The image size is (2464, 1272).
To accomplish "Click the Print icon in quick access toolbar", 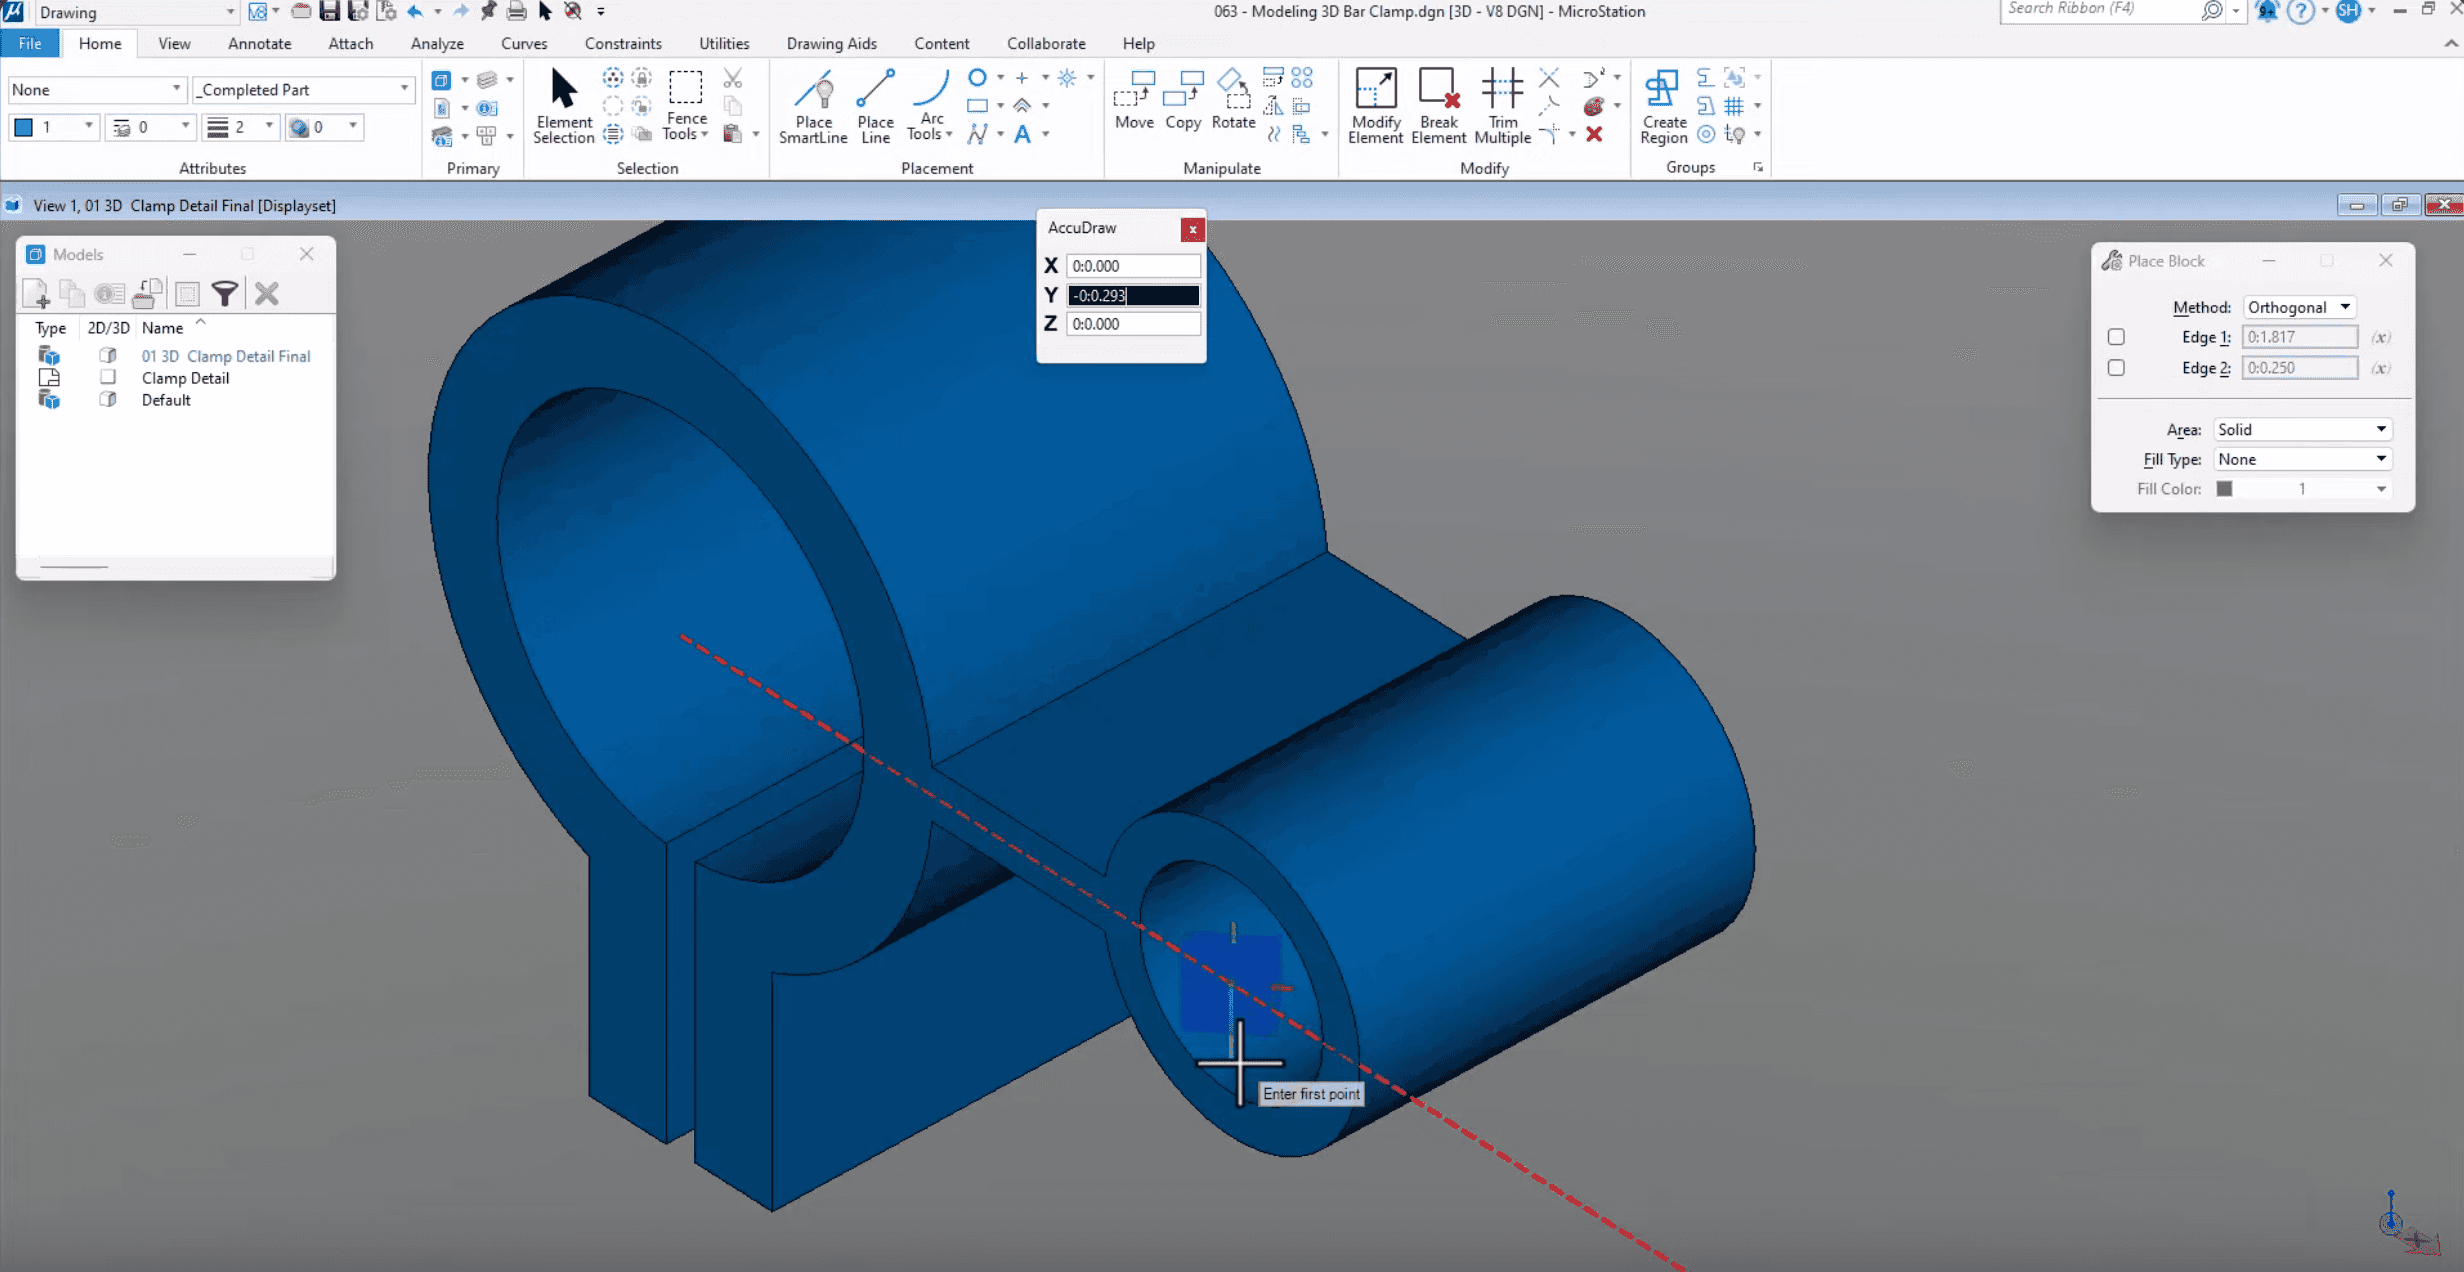I will click(x=516, y=11).
